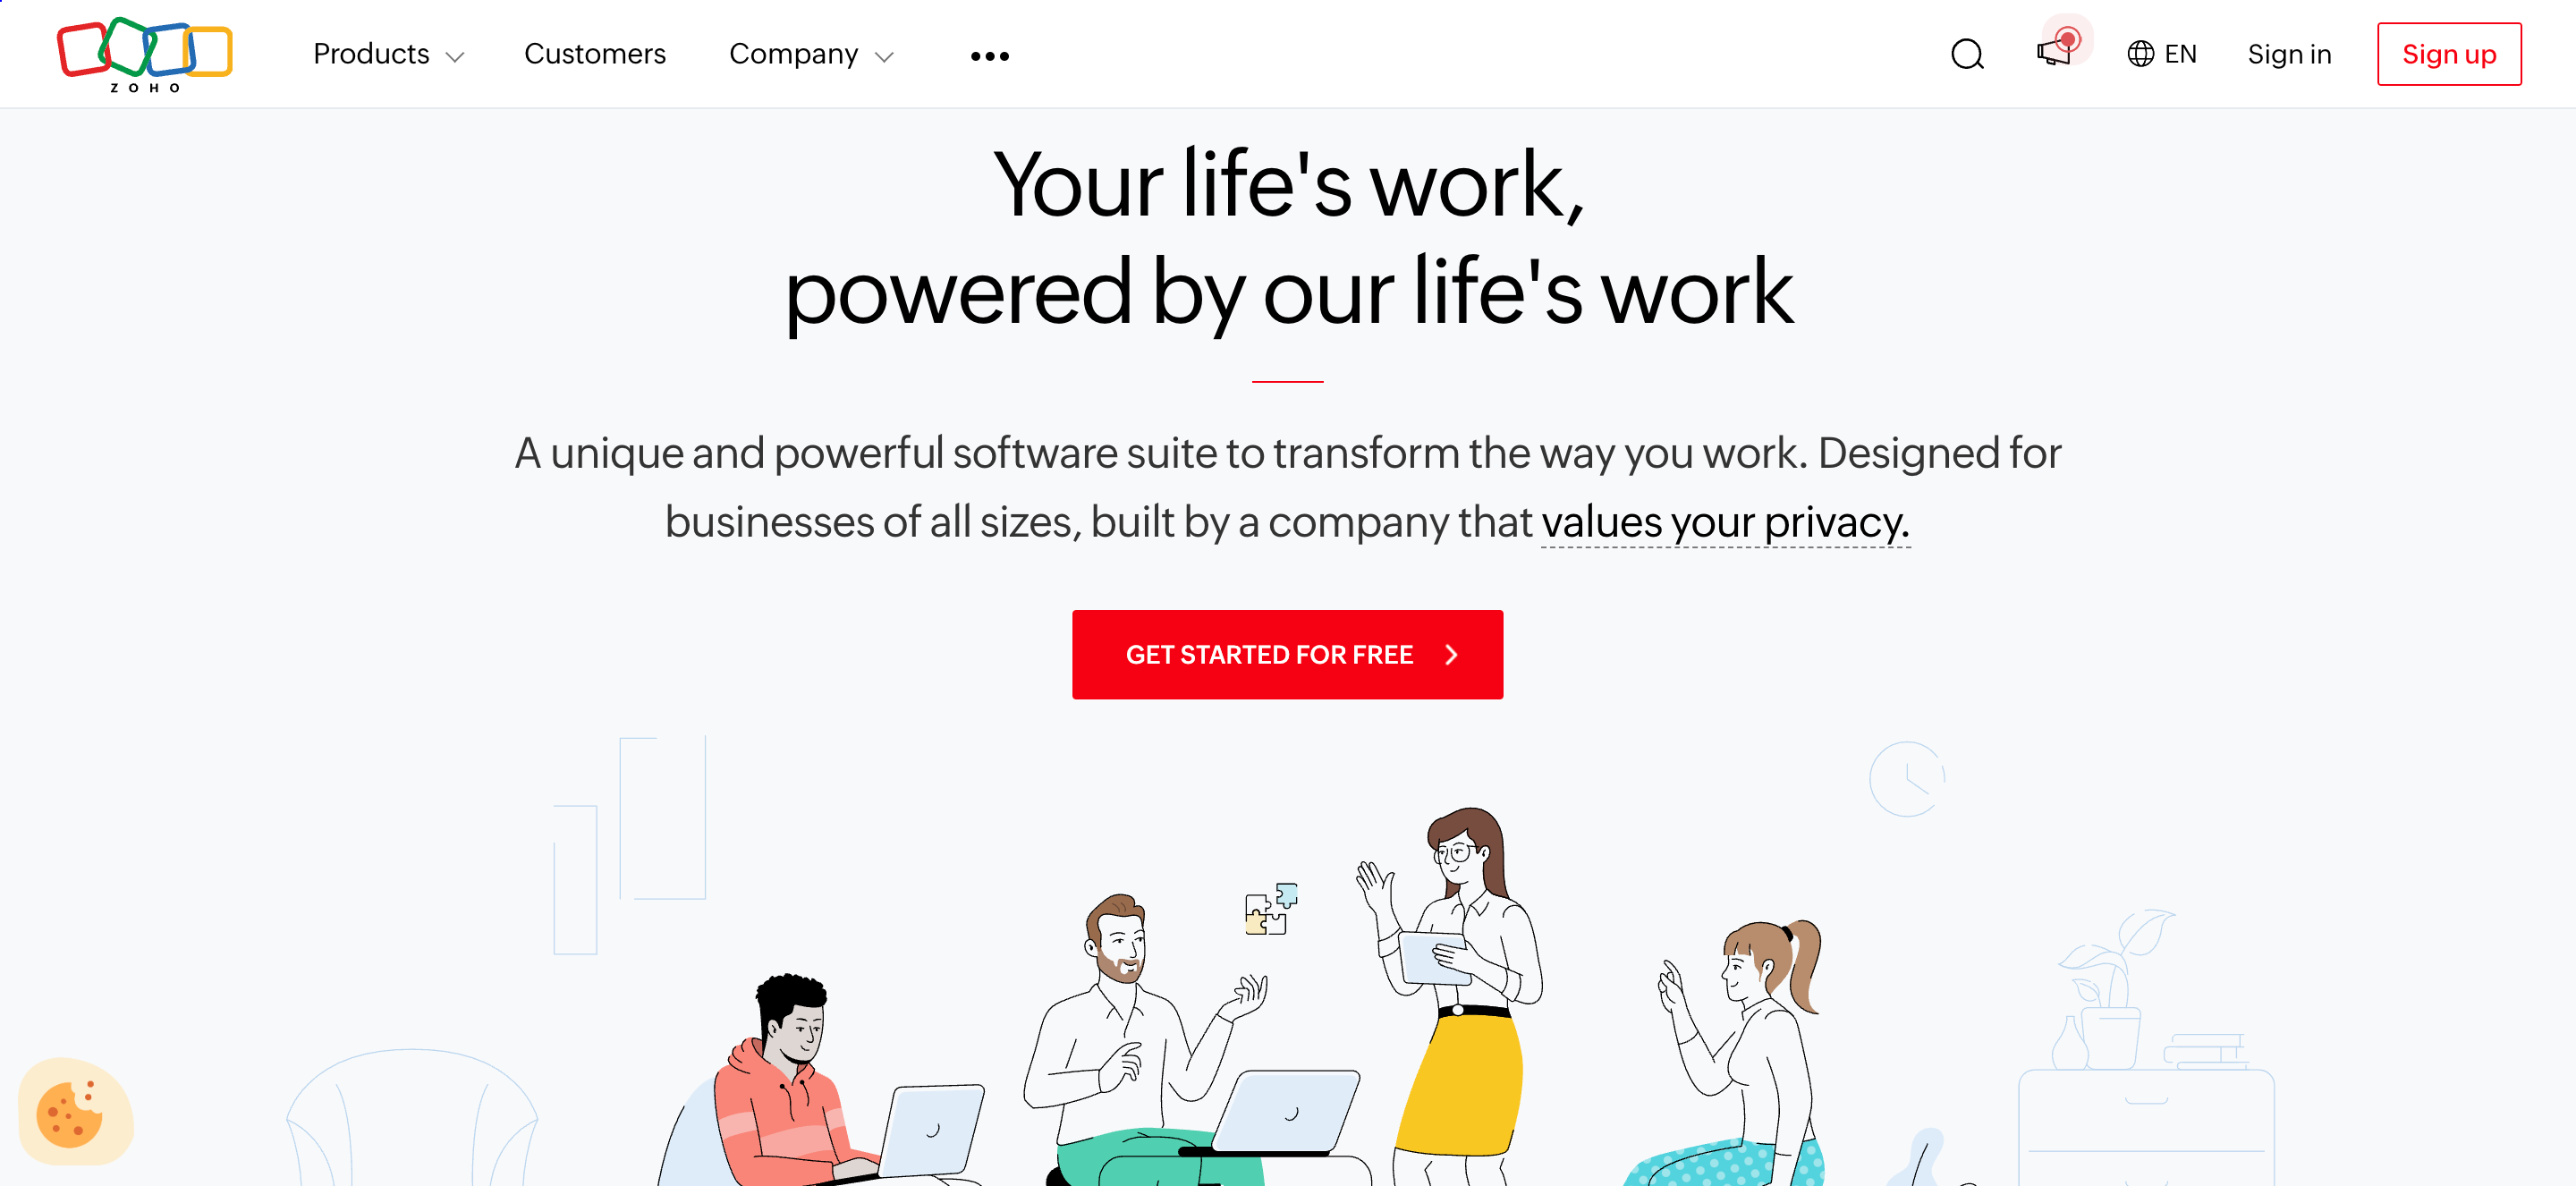Toggle the EN language selector

[2164, 53]
